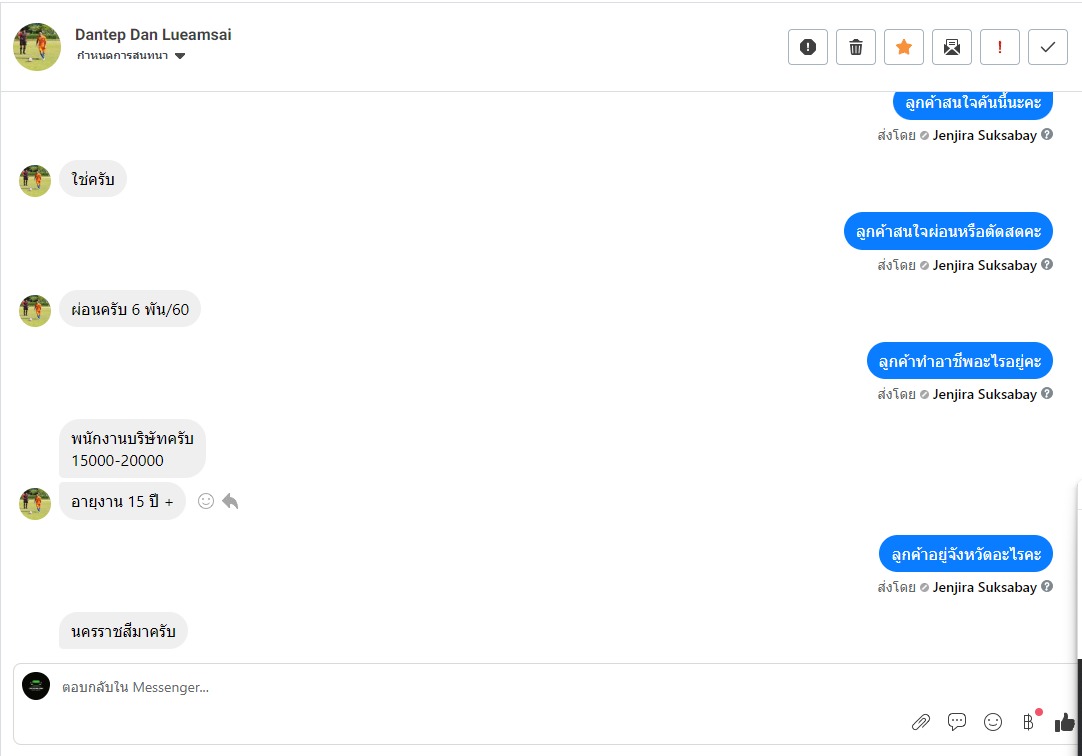Click the baht payment request icon
This screenshot has height=756, width=1082.
1028,722
